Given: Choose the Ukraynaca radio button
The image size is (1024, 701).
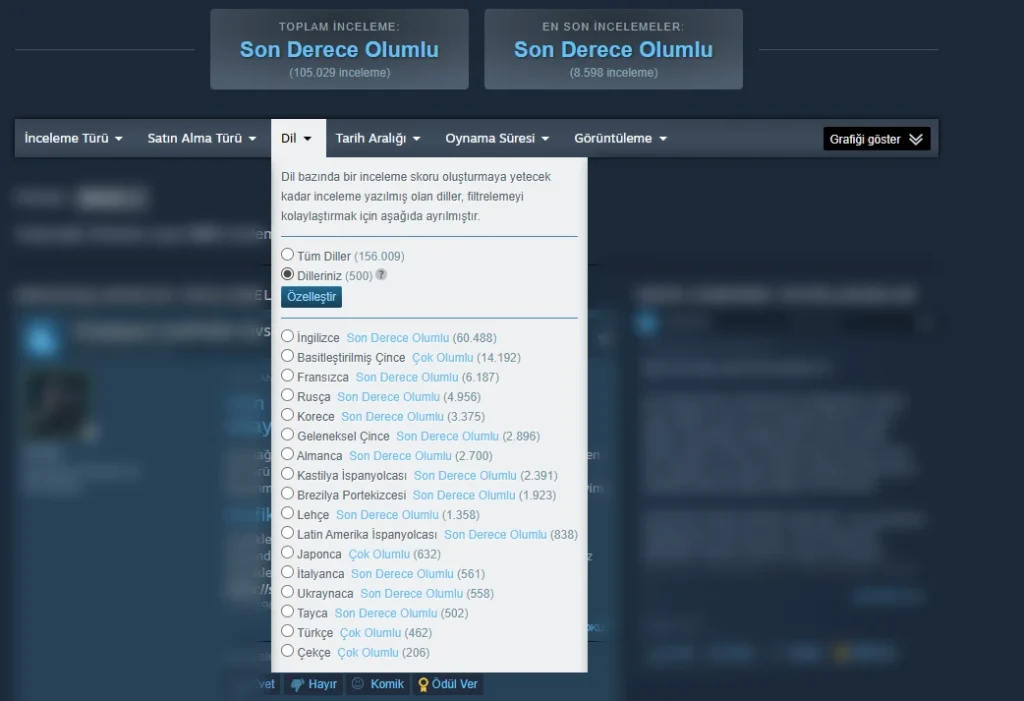Looking at the screenshot, I should 287,592.
